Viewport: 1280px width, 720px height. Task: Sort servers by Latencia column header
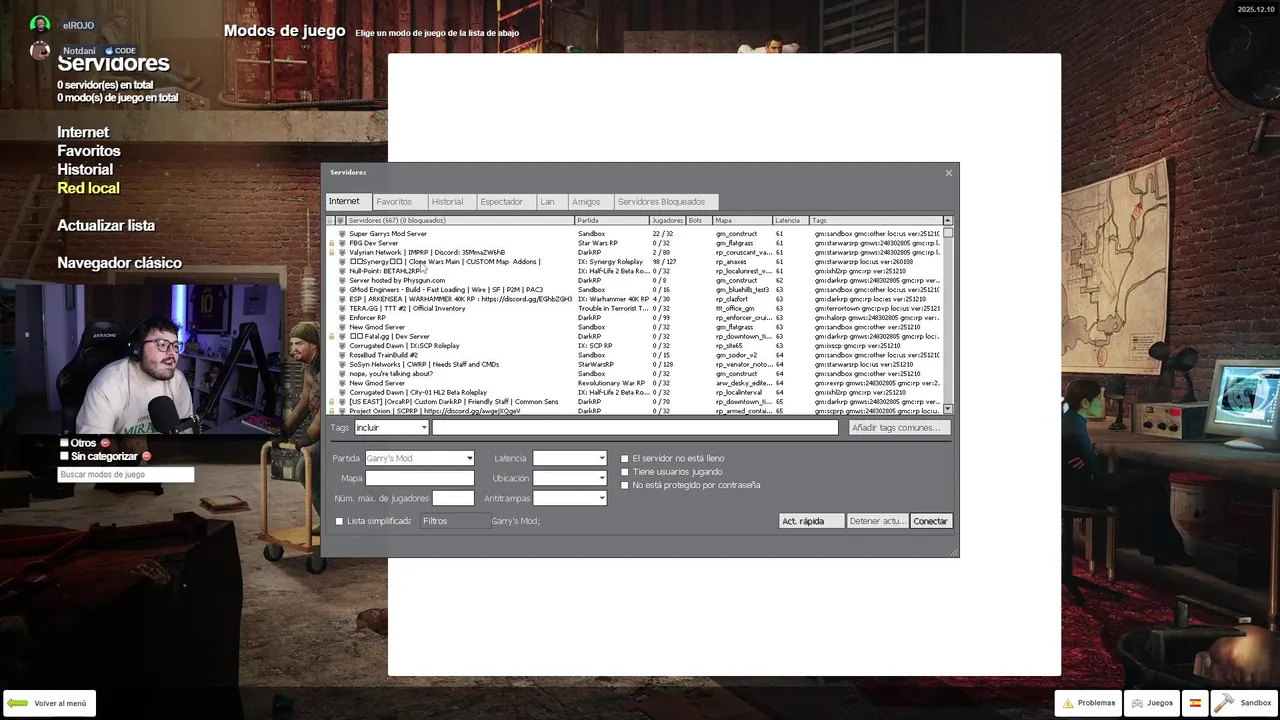click(x=790, y=220)
